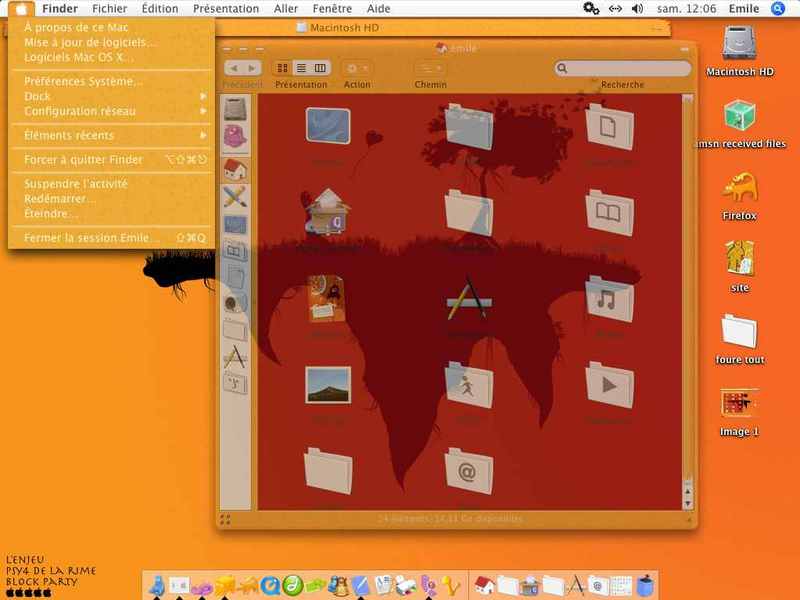Screen dimensions: 800x600
Task: Switch to column view in Présentation control
Action: [320, 68]
